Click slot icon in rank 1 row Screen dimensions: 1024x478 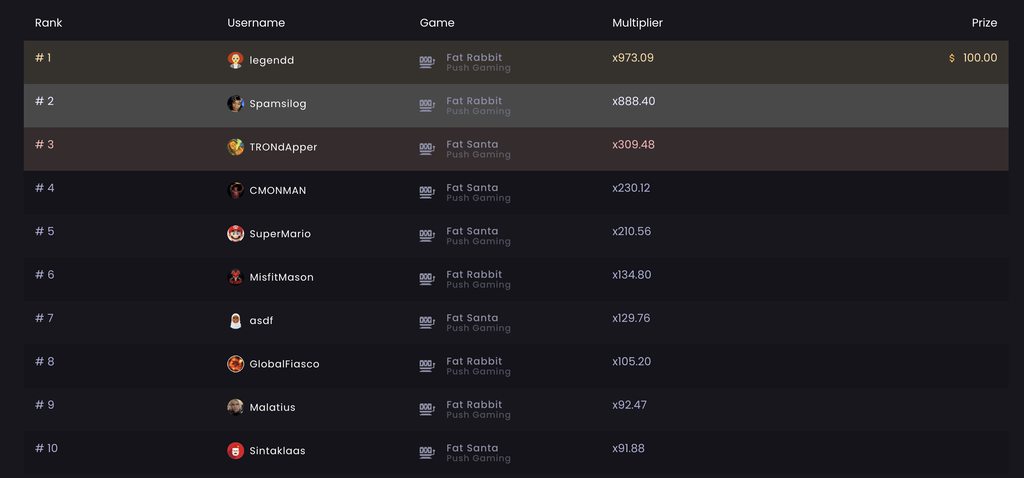point(427,63)
